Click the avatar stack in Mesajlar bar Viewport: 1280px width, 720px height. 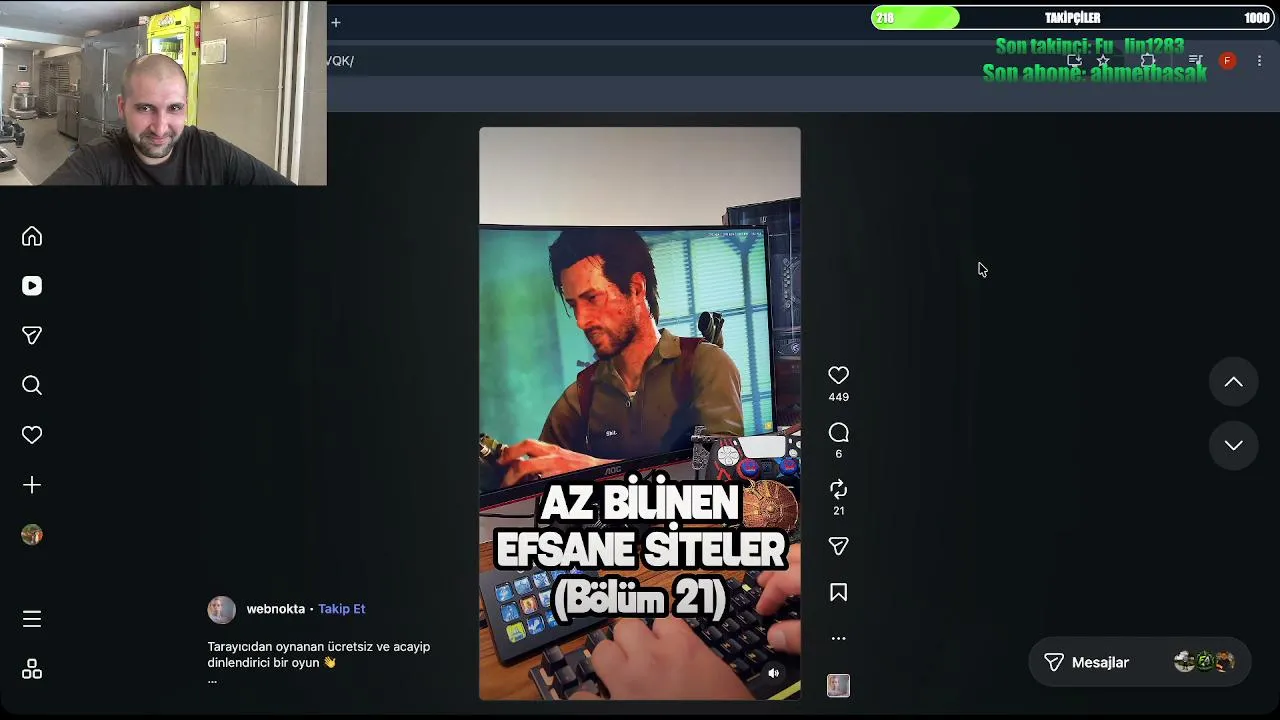[x=1204, y=662]
